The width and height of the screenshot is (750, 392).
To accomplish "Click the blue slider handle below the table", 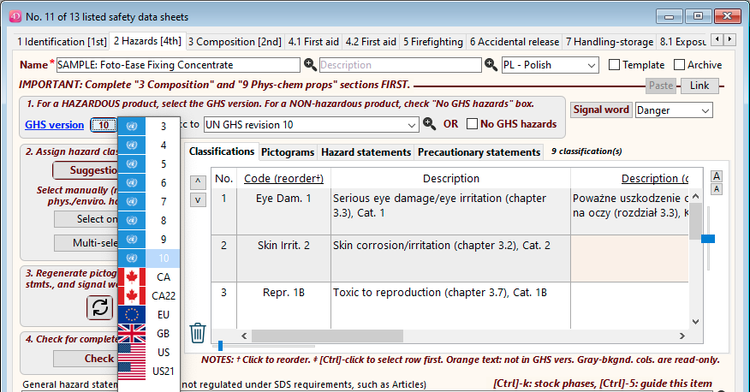I will pyautogui.click(x=221, y=345).
